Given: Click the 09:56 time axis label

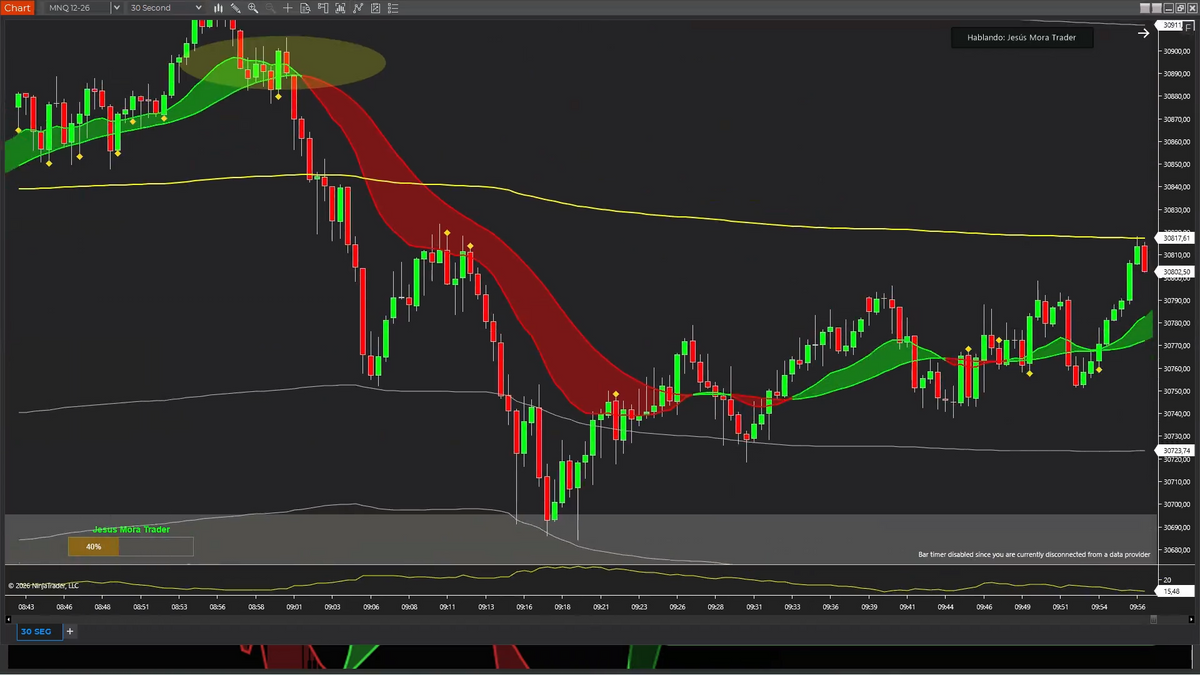Looking at the screenshot, I should (1137, 607).
